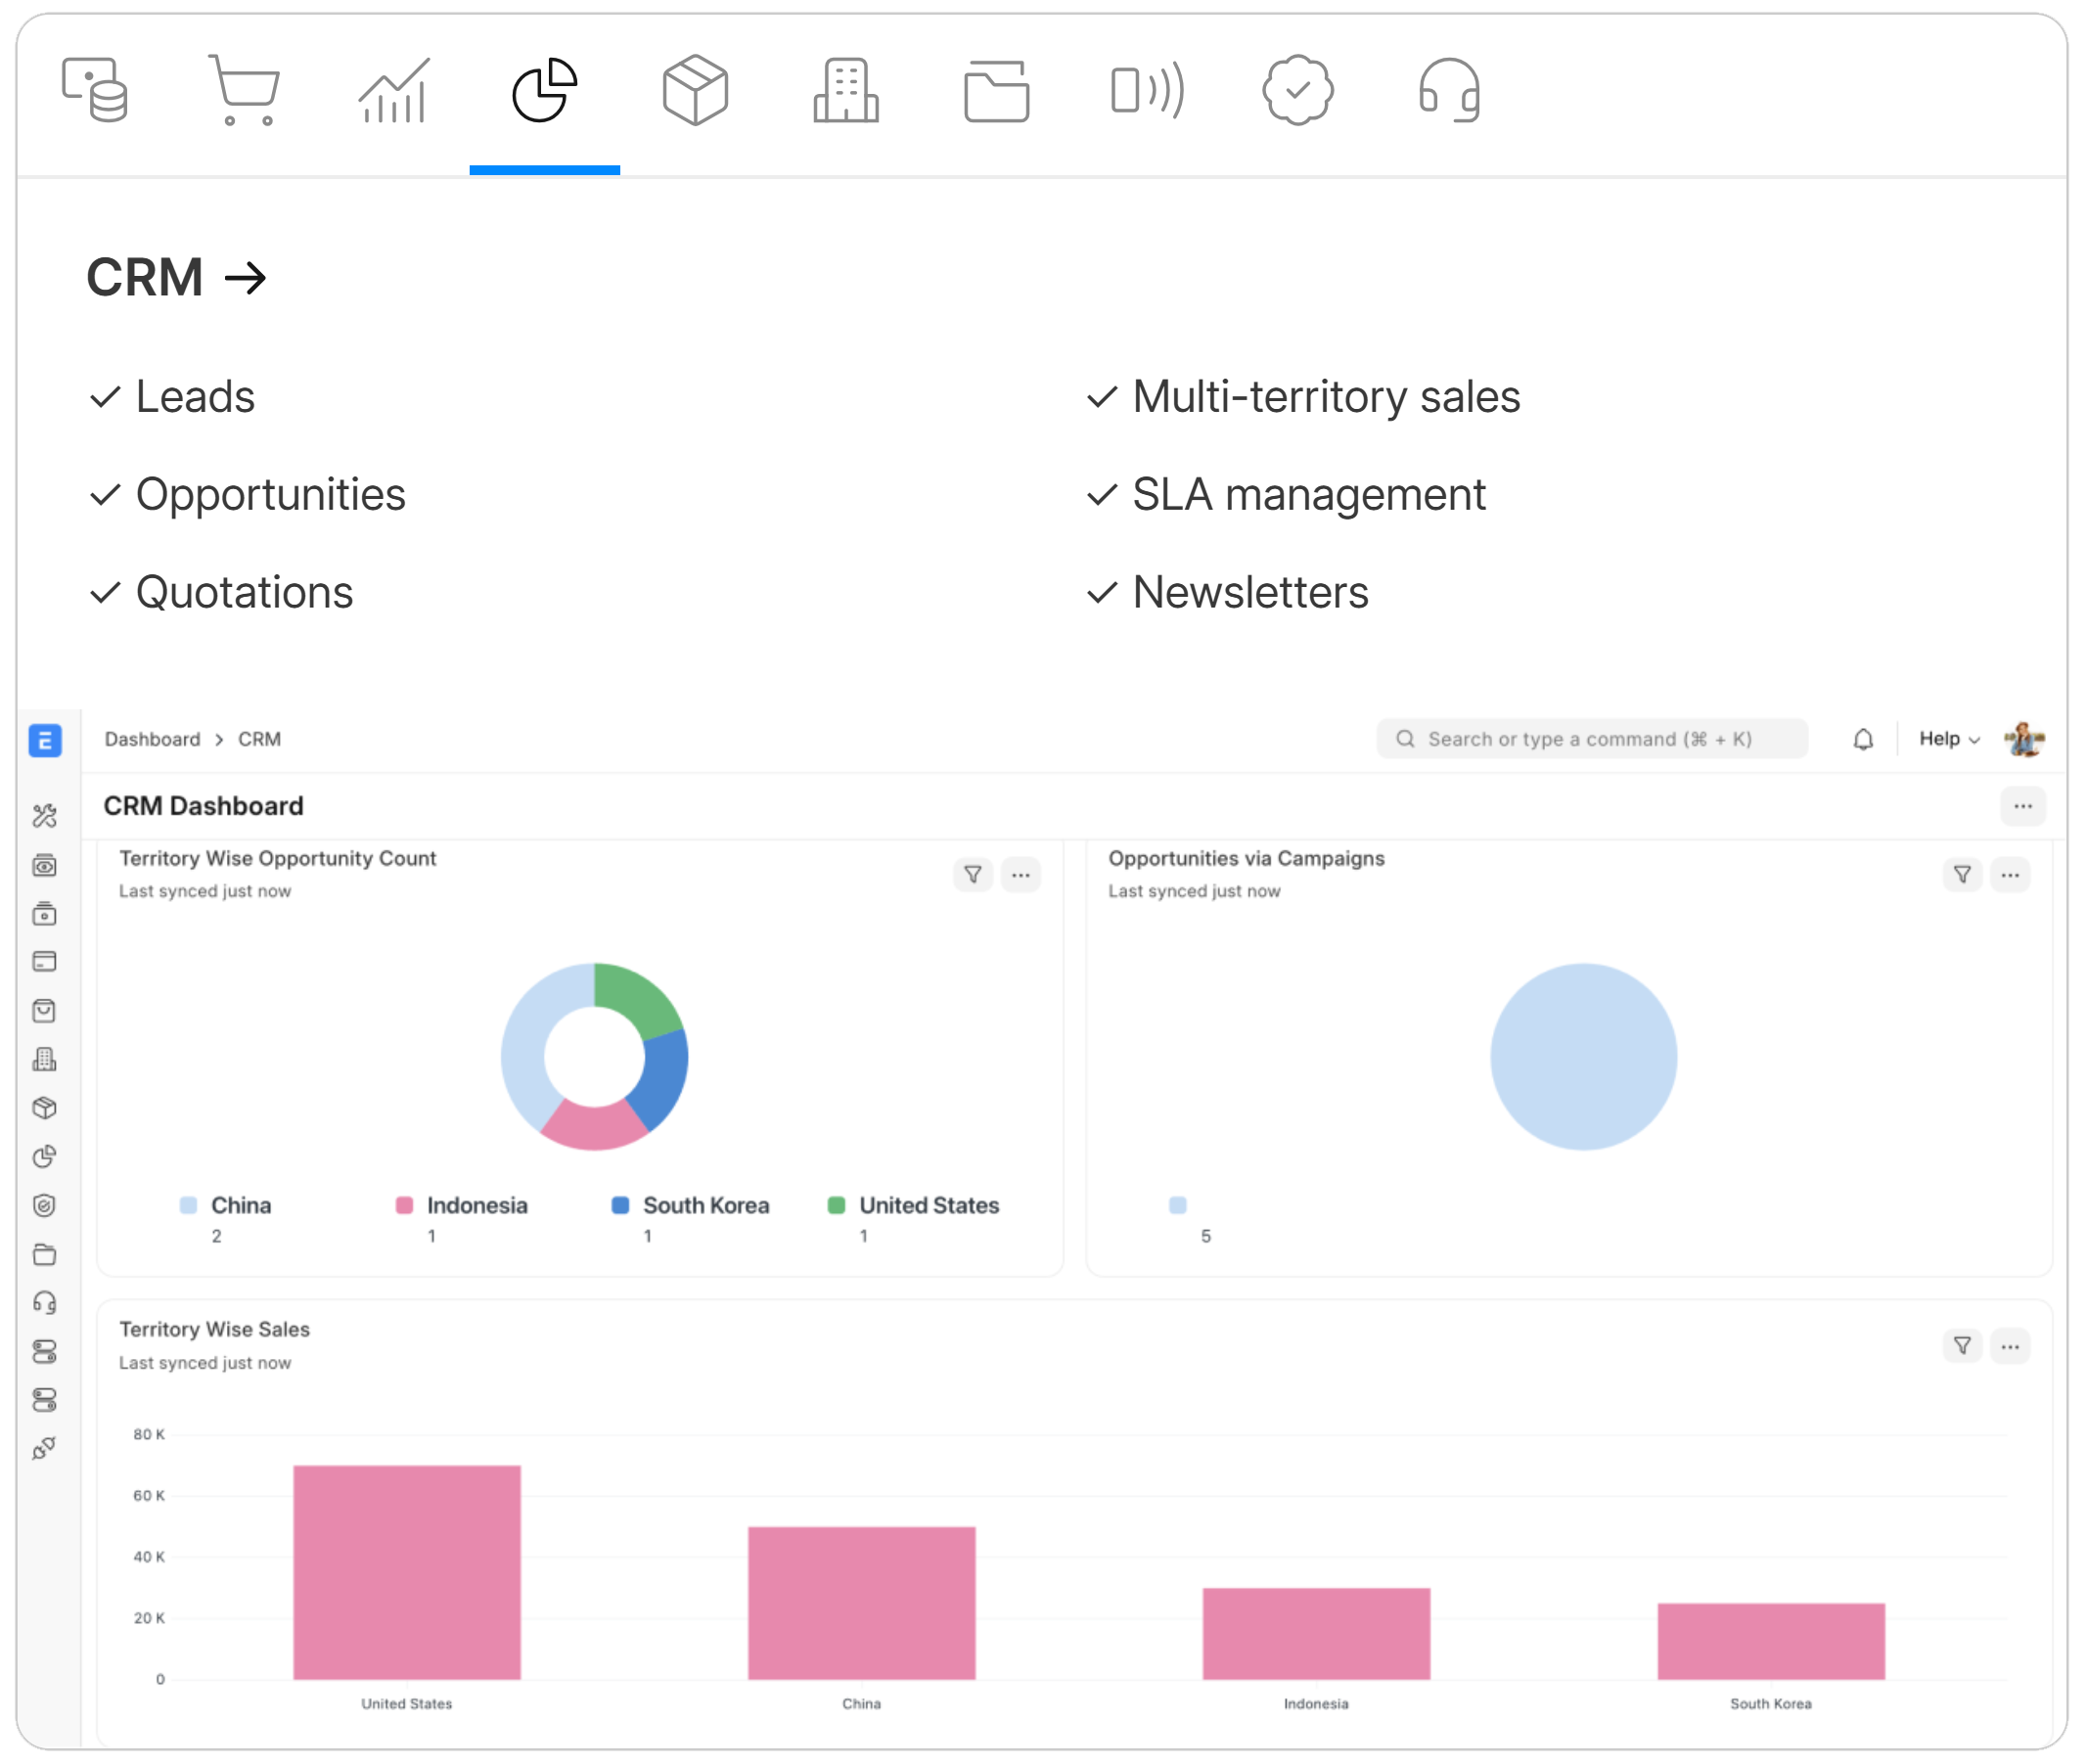
Task: Open the Help dropdown menu
Action: coord(1948,739)
